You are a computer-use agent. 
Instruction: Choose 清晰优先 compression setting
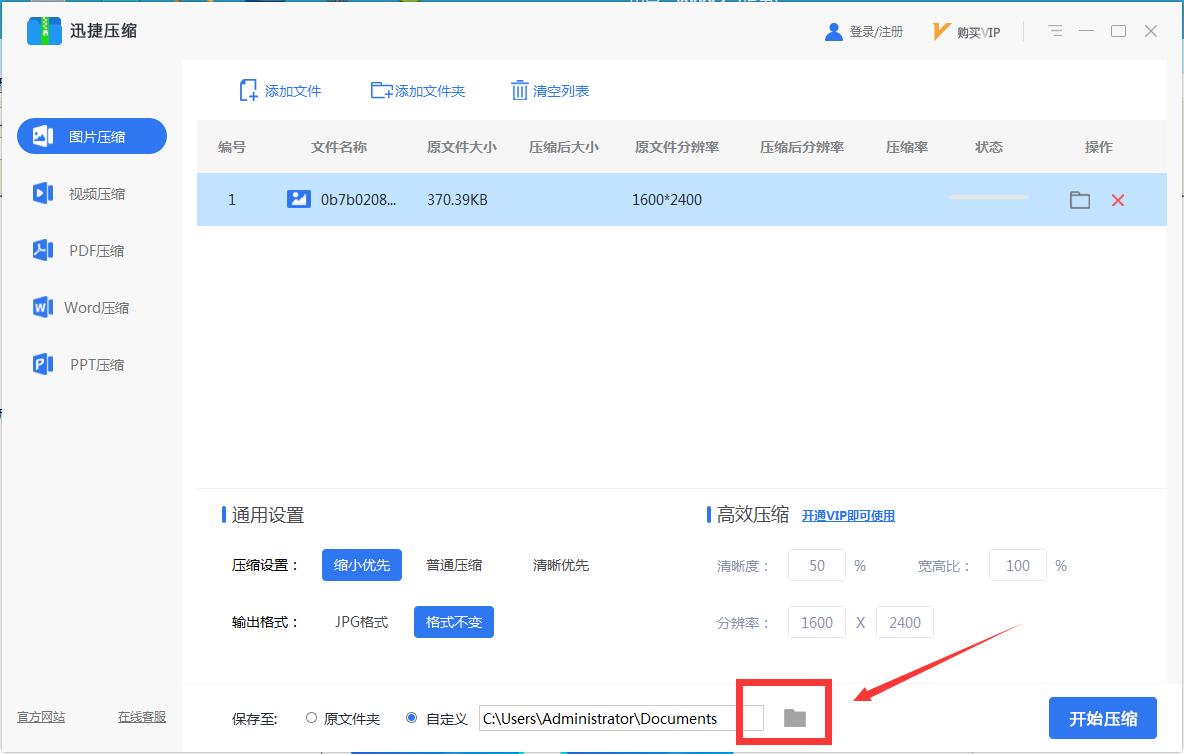561,565
